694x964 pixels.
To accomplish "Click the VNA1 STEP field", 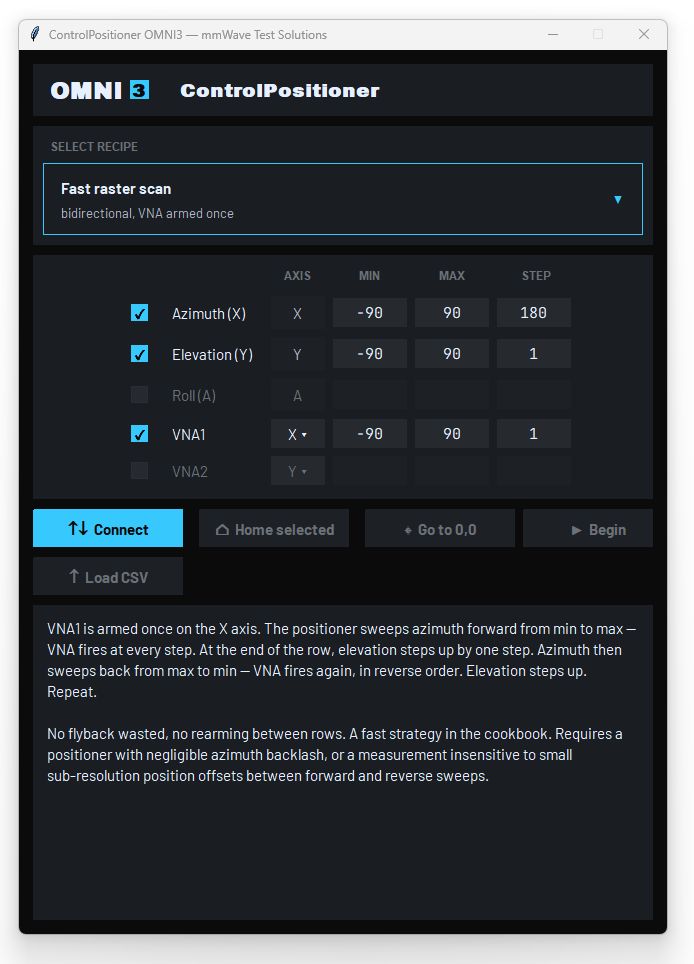I will (534, 434).
